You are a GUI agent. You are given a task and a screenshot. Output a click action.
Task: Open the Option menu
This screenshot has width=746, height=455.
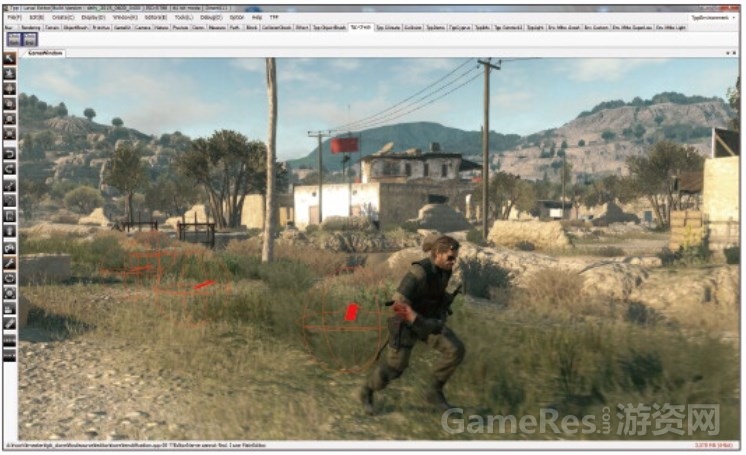pyautogui.click(x=236, y=17)
